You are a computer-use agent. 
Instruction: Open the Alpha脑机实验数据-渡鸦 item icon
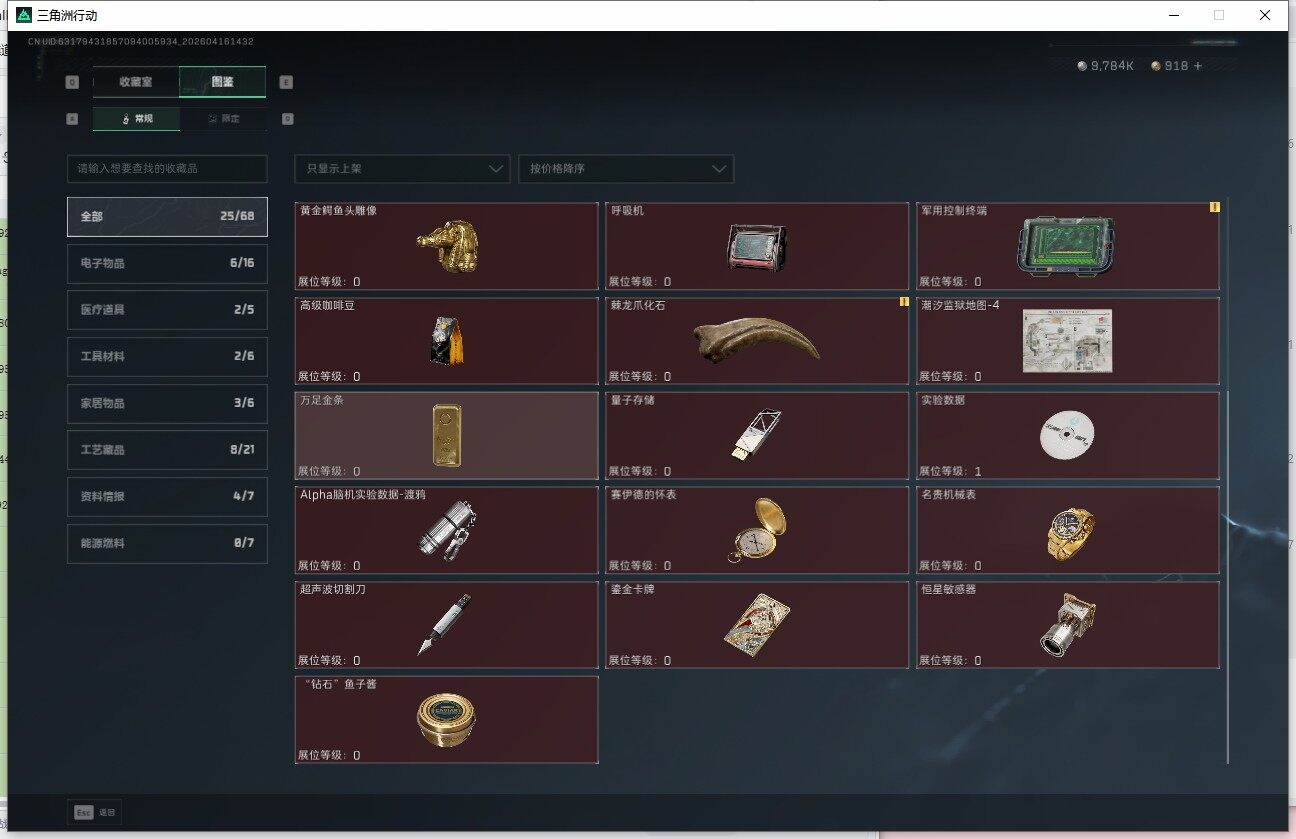coord(446,530)
